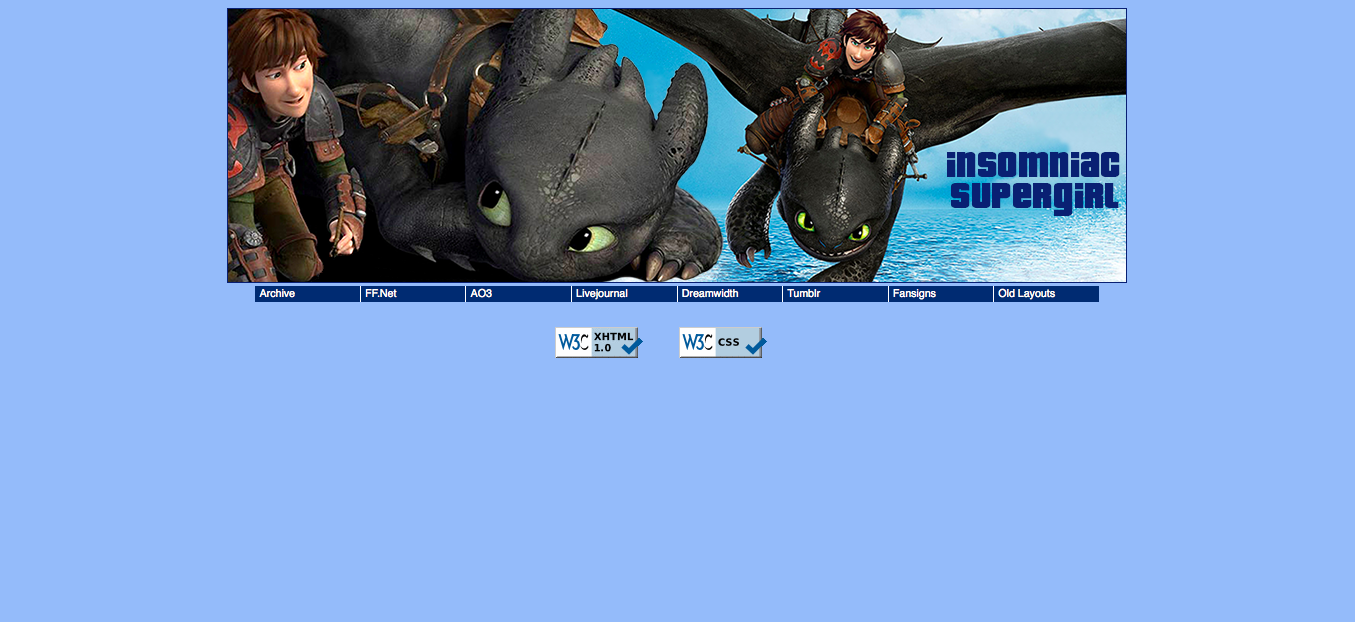Image resolution: width=1355 pixels, height=622 pixels.
Task: Click the Insomniac Supergirl dragon banner image
Action: pyautogui.click(x=677, y=146)
